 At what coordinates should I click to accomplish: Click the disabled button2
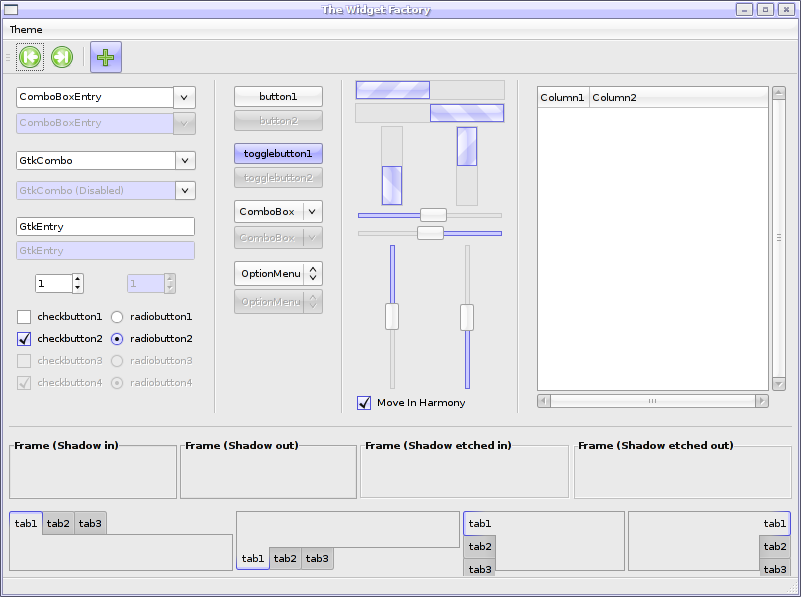point(278,121)
